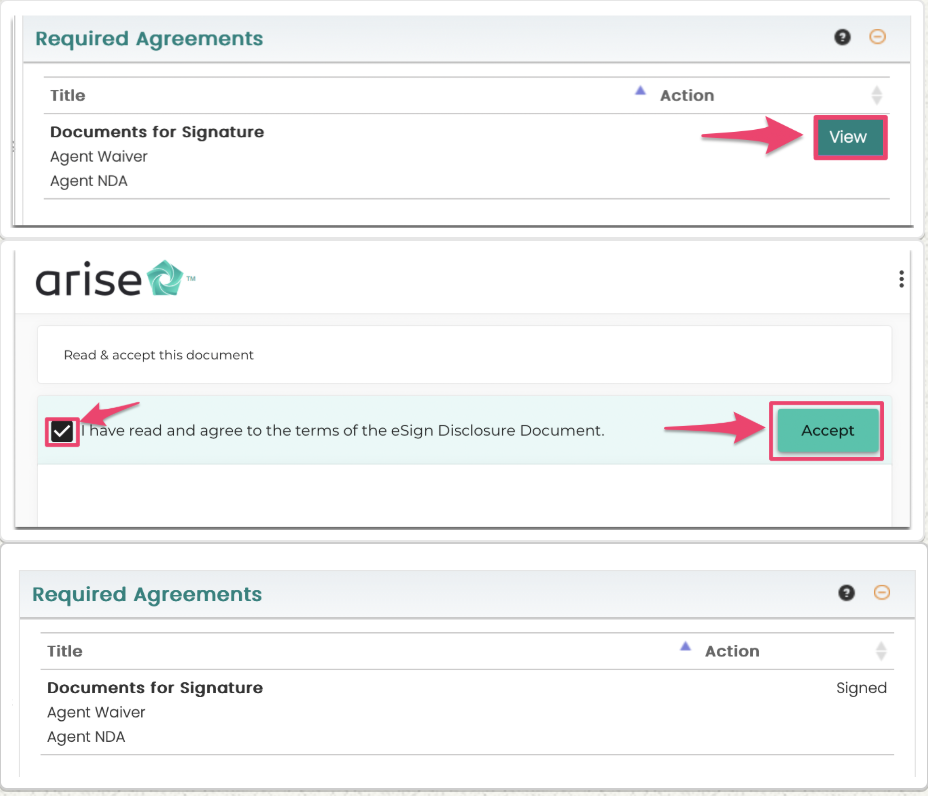Image resolution: width=928 pixels, height=796 pixels.
Task: Click Action sort arrows in the View-button panel
Action: click(877, 96)
